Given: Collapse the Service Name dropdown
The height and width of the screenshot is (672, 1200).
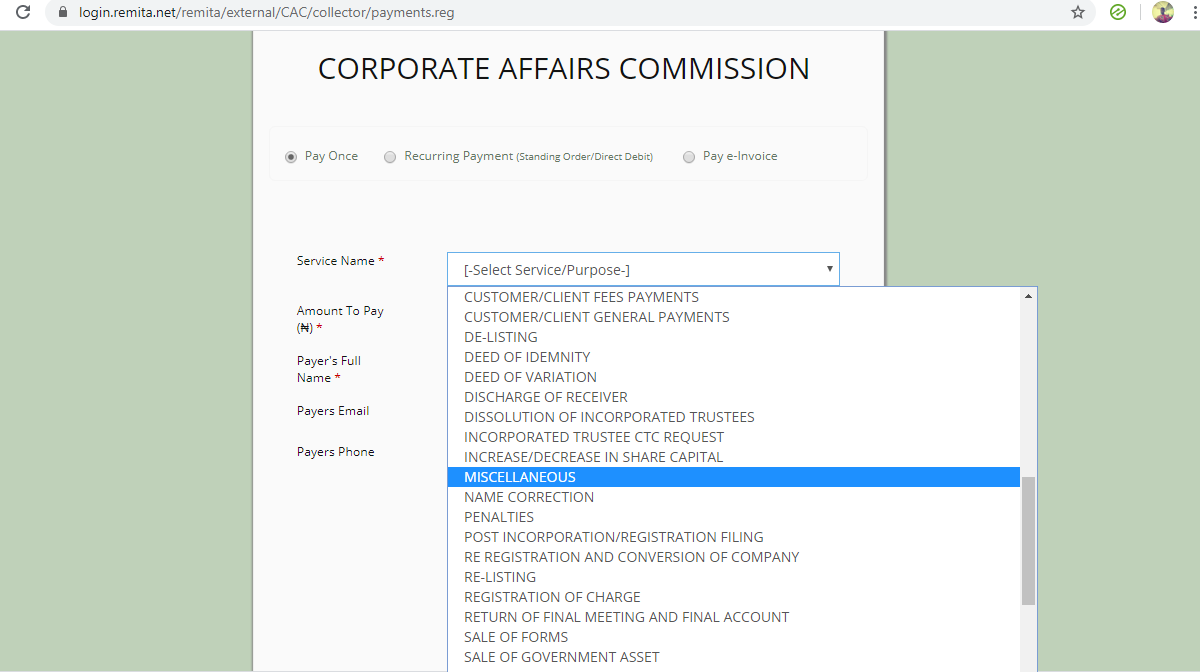Looking at the screenshot, I should (x=643, y=270).
